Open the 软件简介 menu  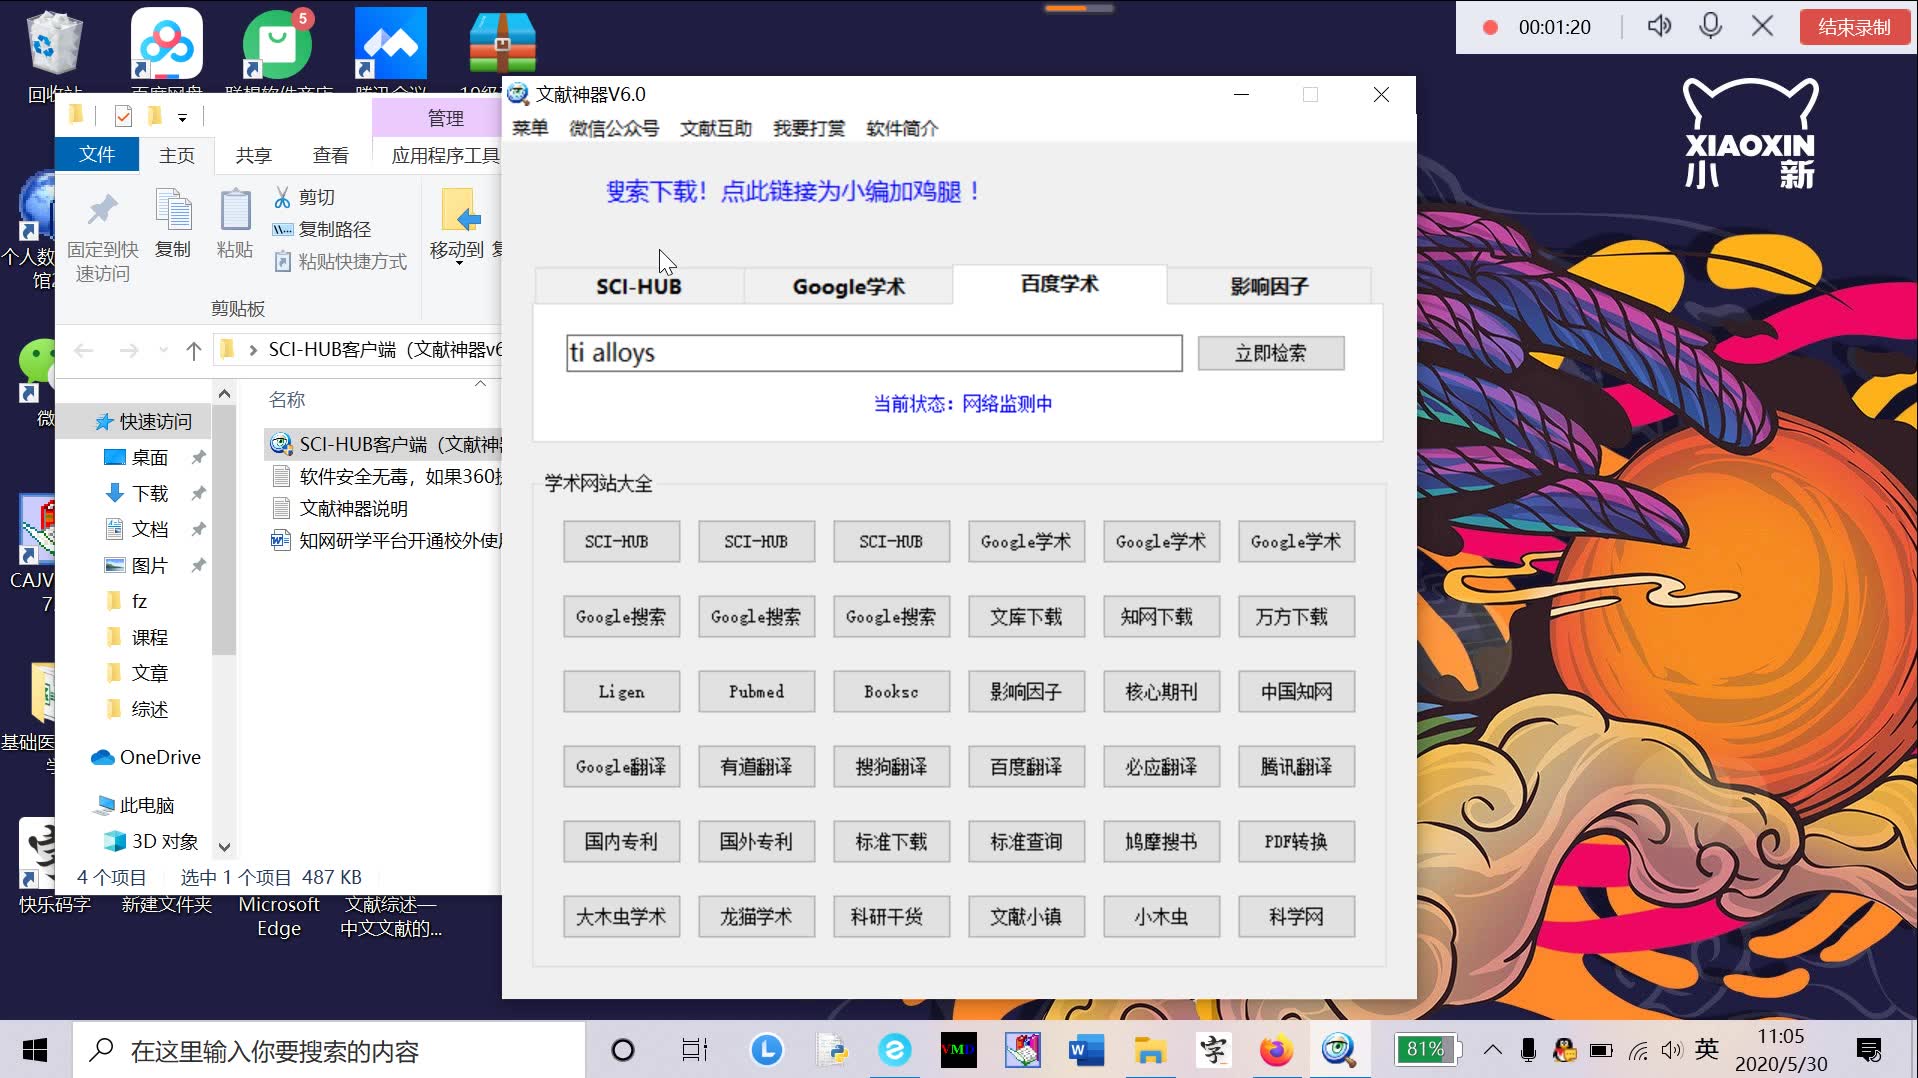pyautogui.click(x=902, y=128)
